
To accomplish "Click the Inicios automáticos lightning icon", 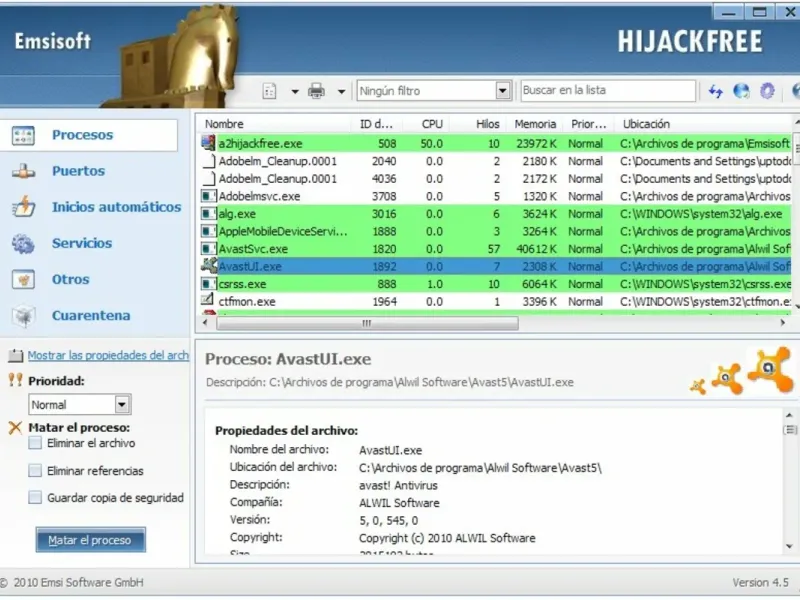I will point(23,207).
